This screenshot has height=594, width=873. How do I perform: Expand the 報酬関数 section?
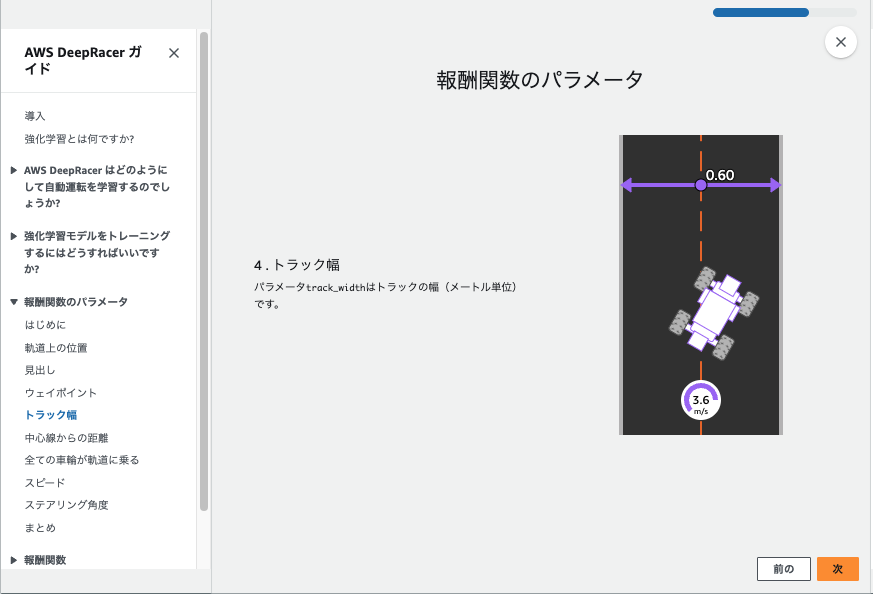[x=44, y=559]
